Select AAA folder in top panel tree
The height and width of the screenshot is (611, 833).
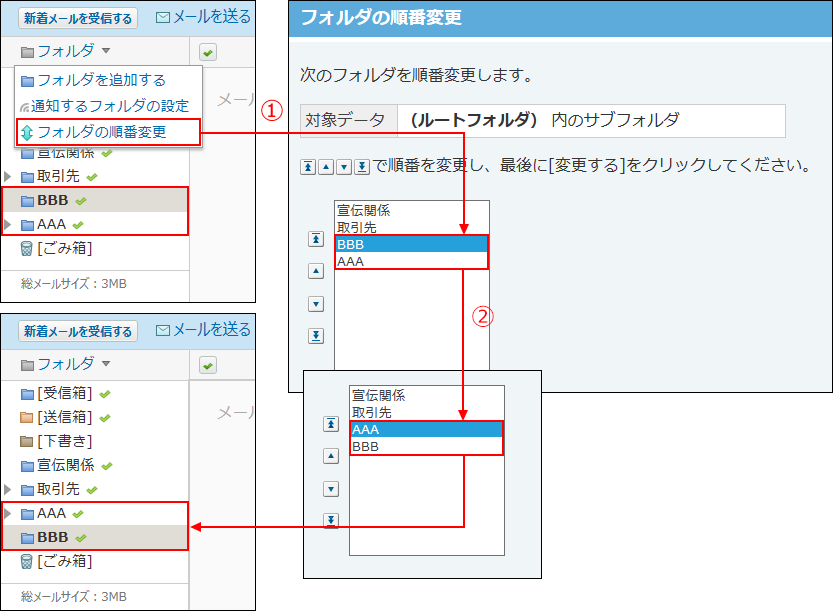click(52, 224)
